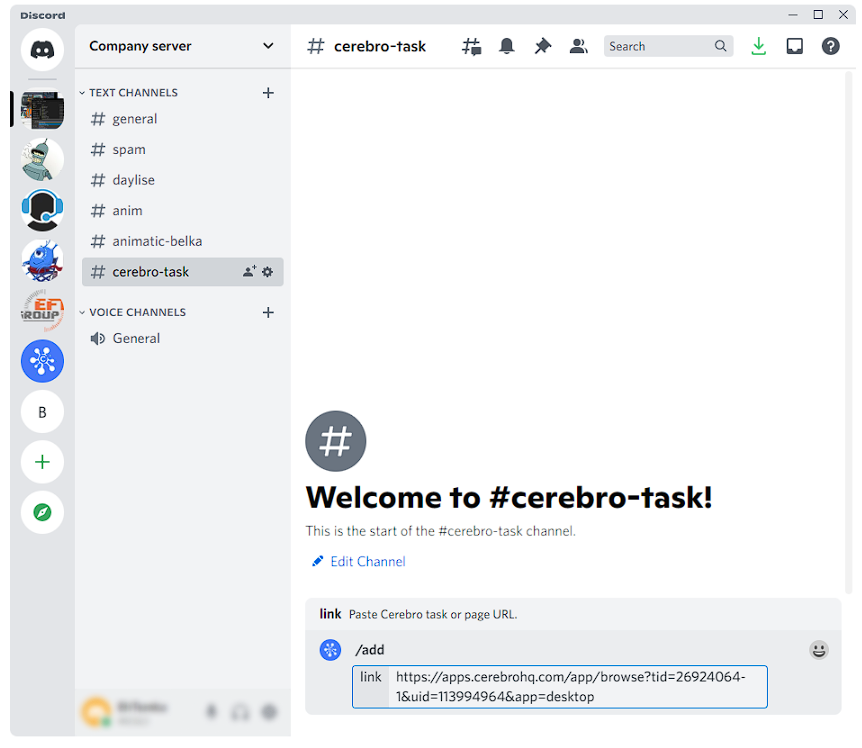Open Discord help
The height and width of the screenshot is (748, 862).
pos(831,46)
